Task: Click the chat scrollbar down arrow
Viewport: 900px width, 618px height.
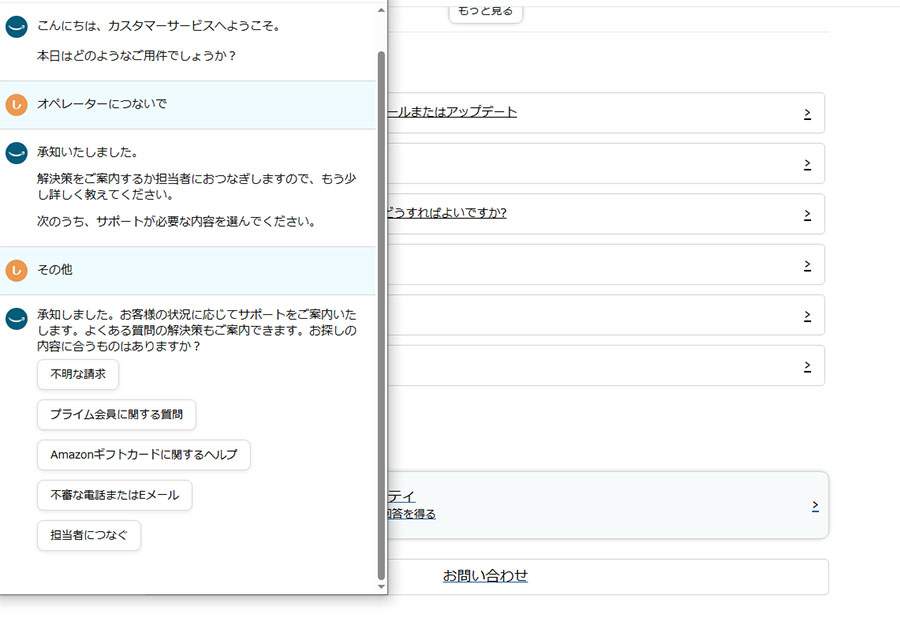Action: coord(381,586)
